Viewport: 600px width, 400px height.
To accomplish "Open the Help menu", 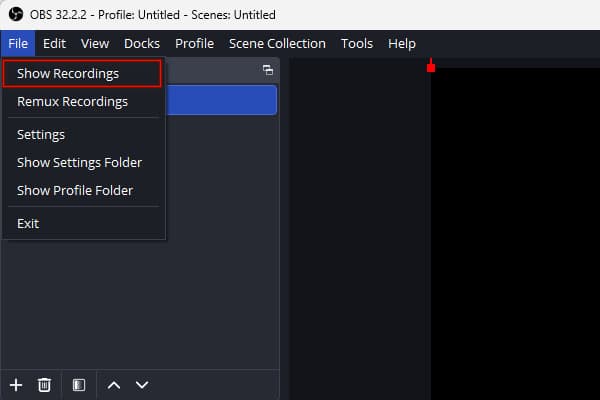I will (402, 44).
